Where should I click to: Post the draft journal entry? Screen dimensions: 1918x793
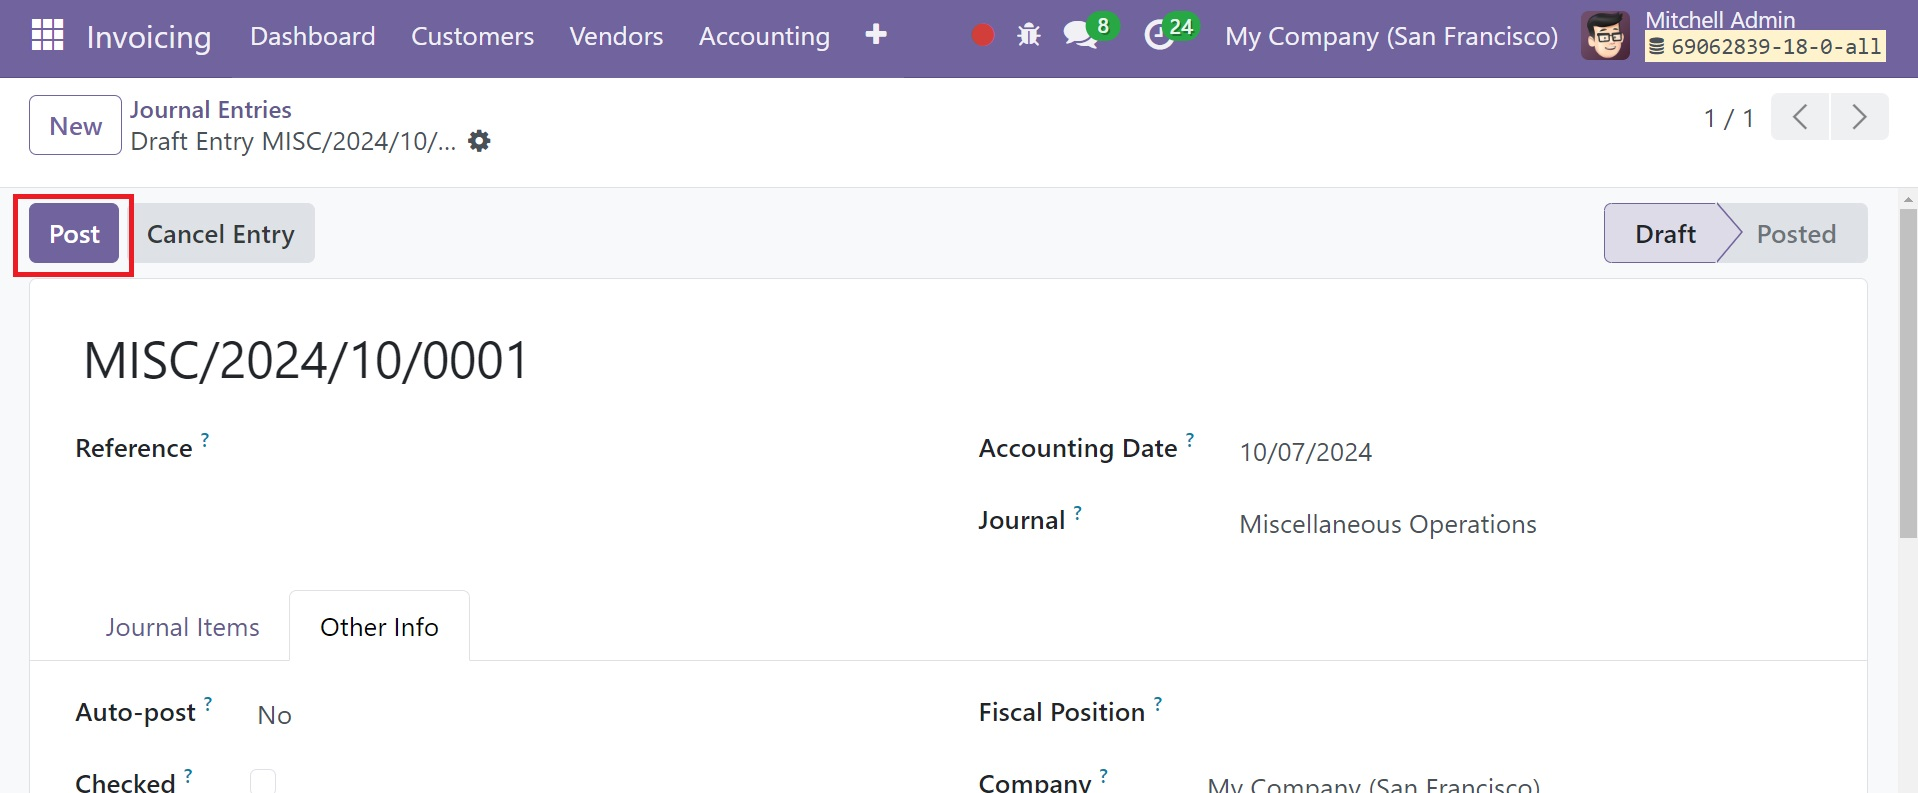click(74, 234)
